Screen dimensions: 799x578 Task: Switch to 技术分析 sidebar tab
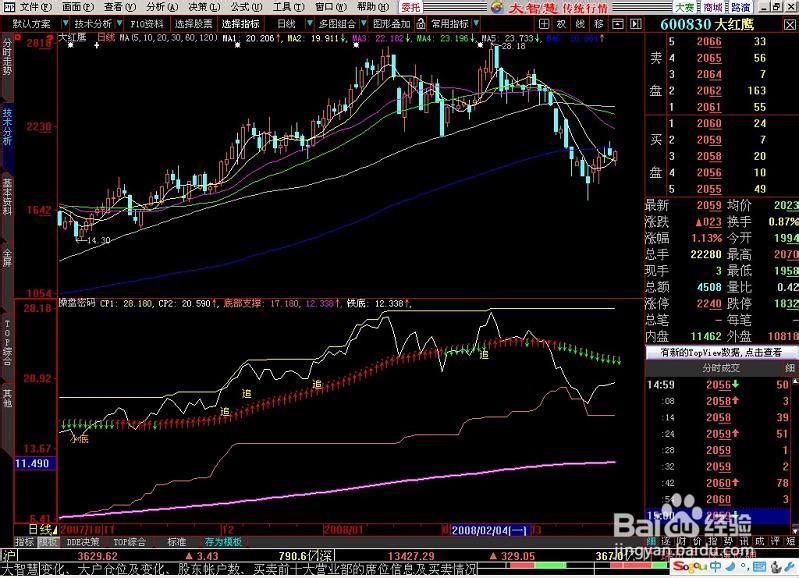click(x=7, y=126)
